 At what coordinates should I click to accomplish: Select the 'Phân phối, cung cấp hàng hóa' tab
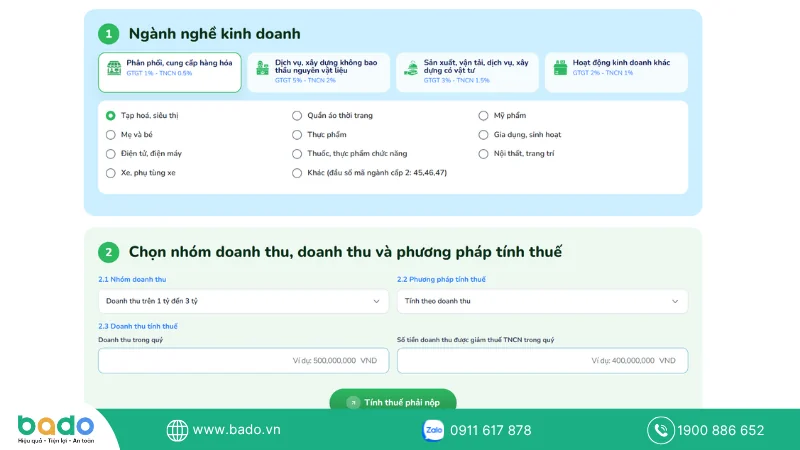(169, 72)
